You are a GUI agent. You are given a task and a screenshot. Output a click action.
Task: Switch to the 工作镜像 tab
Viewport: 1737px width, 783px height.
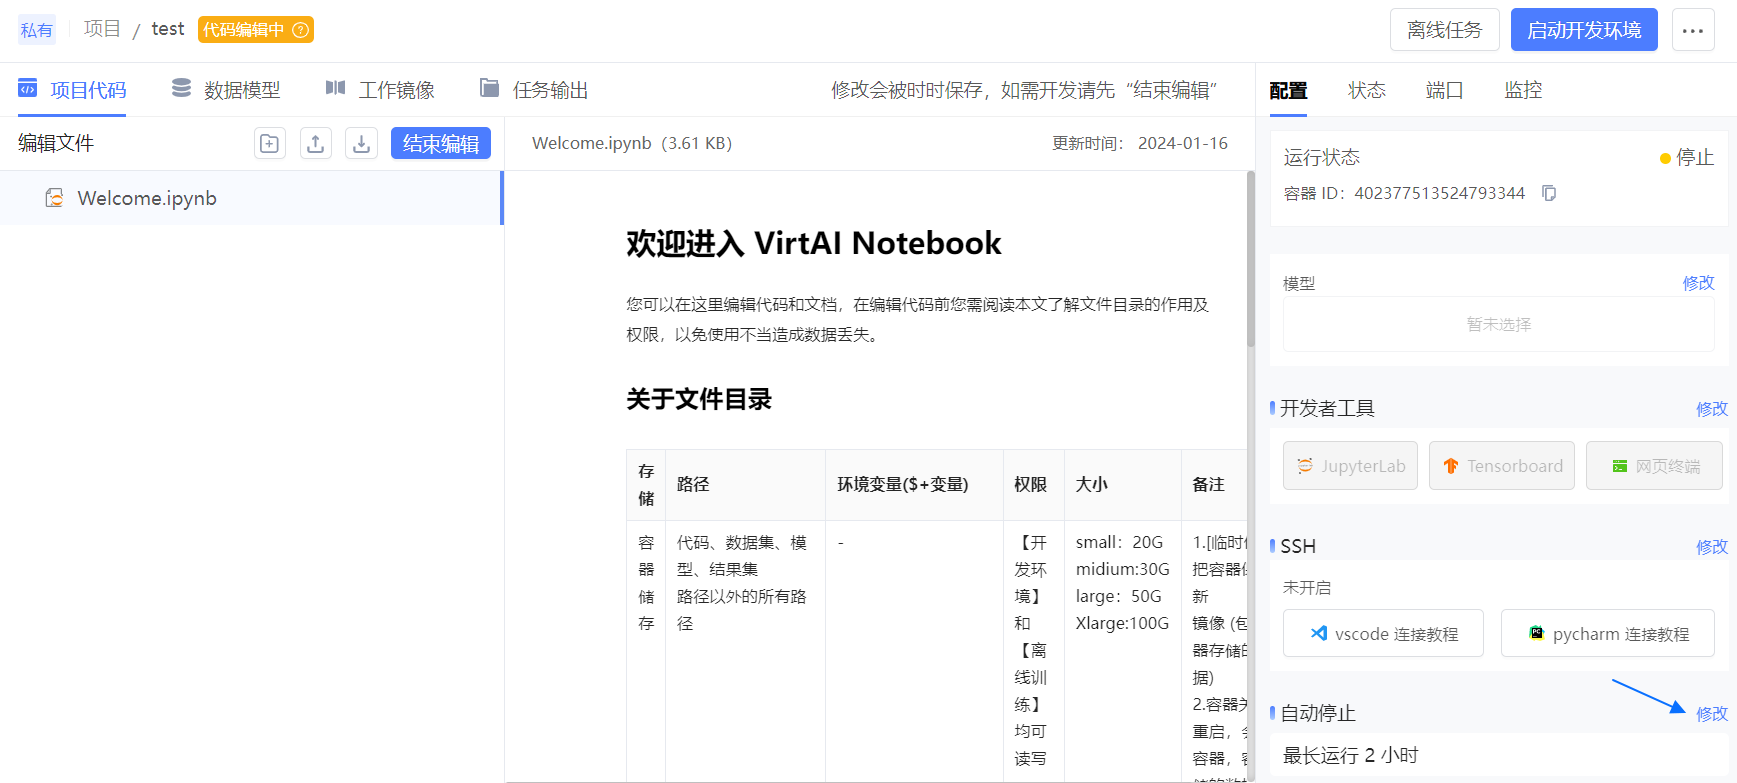click(x=380, y=90)
